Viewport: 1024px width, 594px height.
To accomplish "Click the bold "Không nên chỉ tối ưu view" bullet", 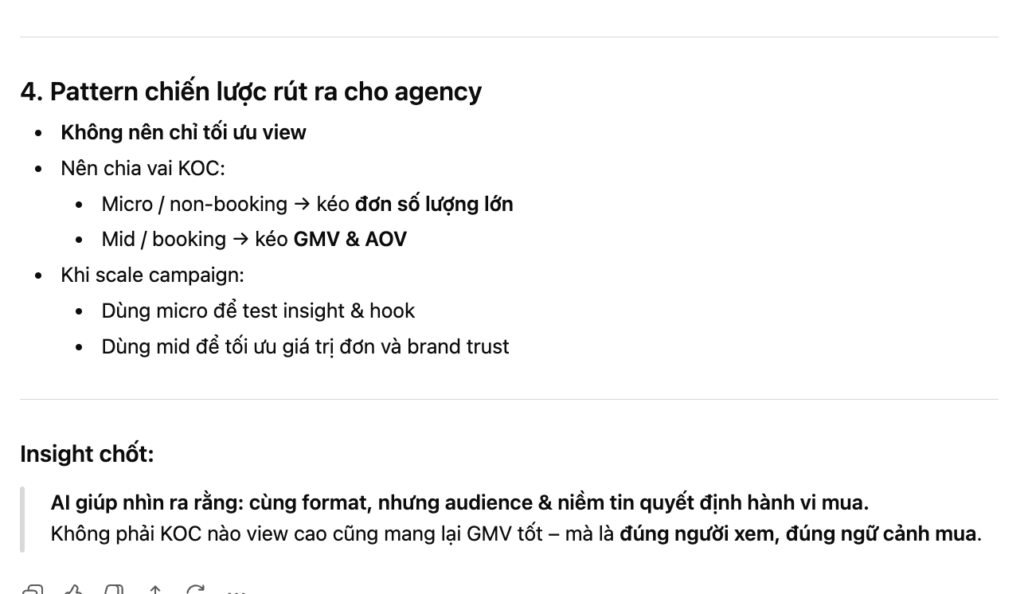I will pos(183,133).
